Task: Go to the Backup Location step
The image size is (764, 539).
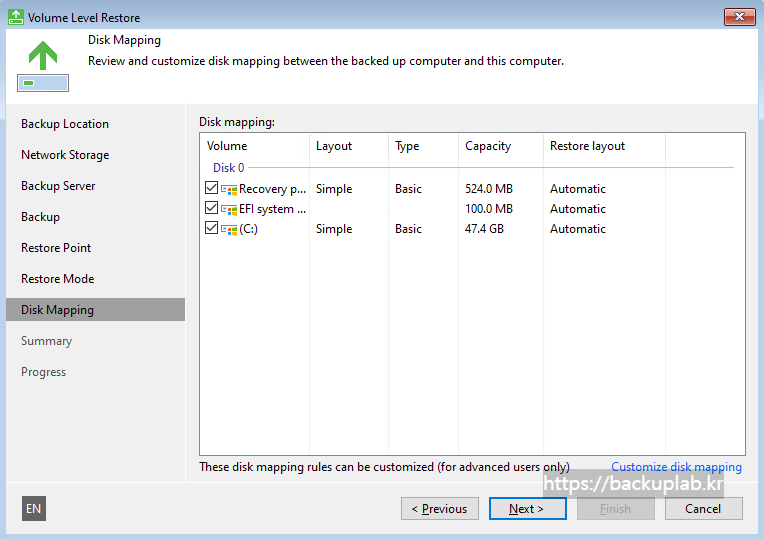Action: click(65, 124)
